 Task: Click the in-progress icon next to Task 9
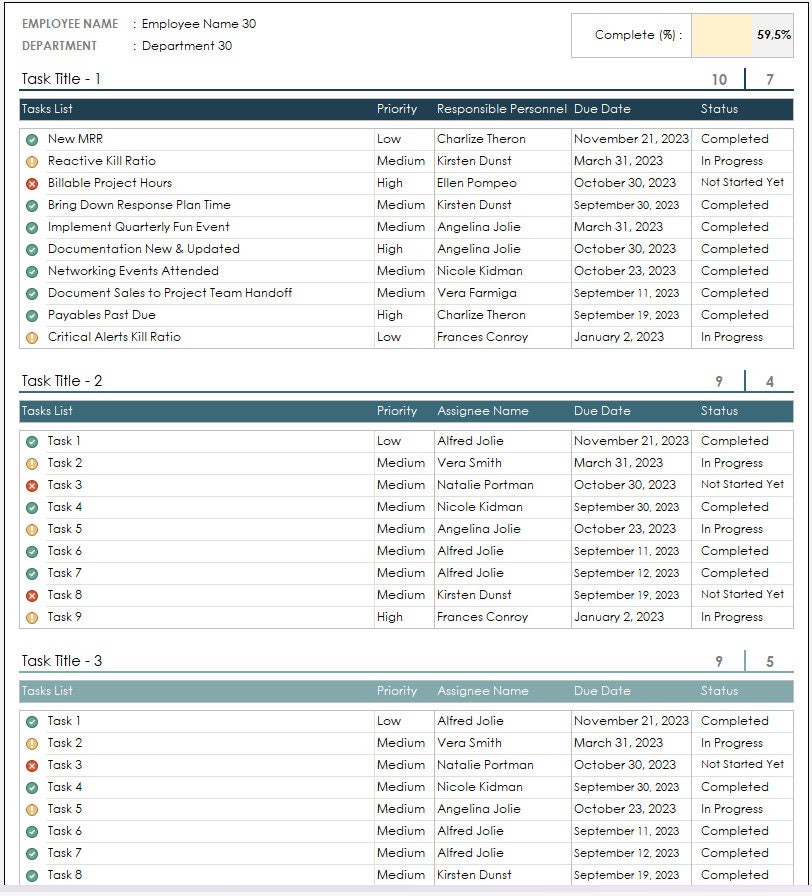(30, 617)
